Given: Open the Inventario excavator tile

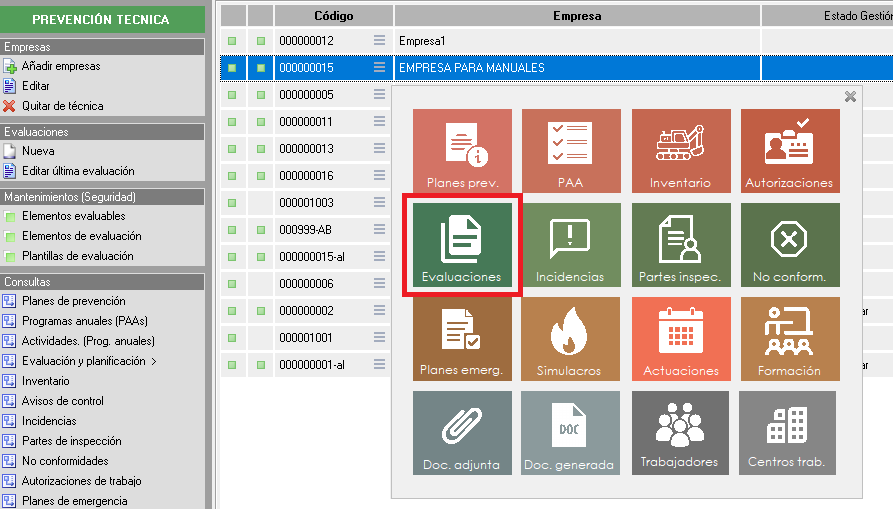Looking at the screenshot, I should pos(680,151).
